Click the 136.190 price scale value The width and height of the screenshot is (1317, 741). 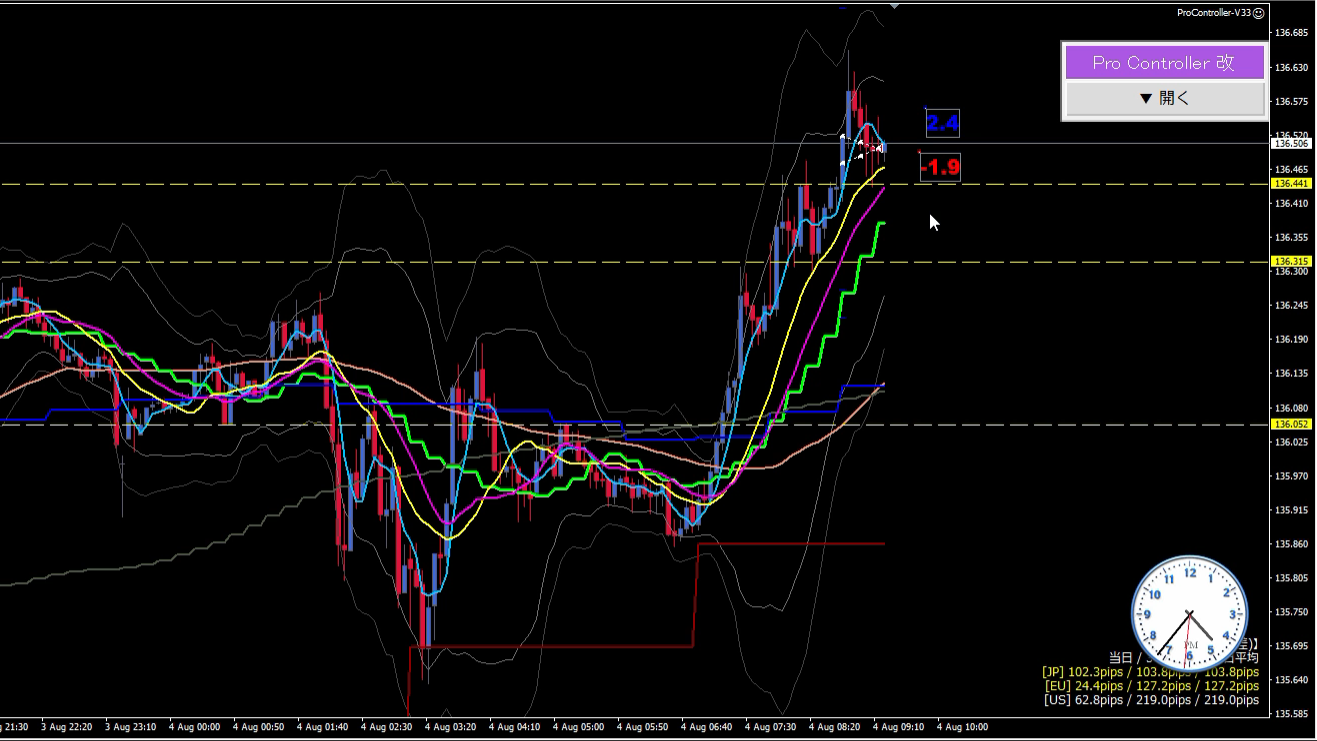pos(1292,339)
